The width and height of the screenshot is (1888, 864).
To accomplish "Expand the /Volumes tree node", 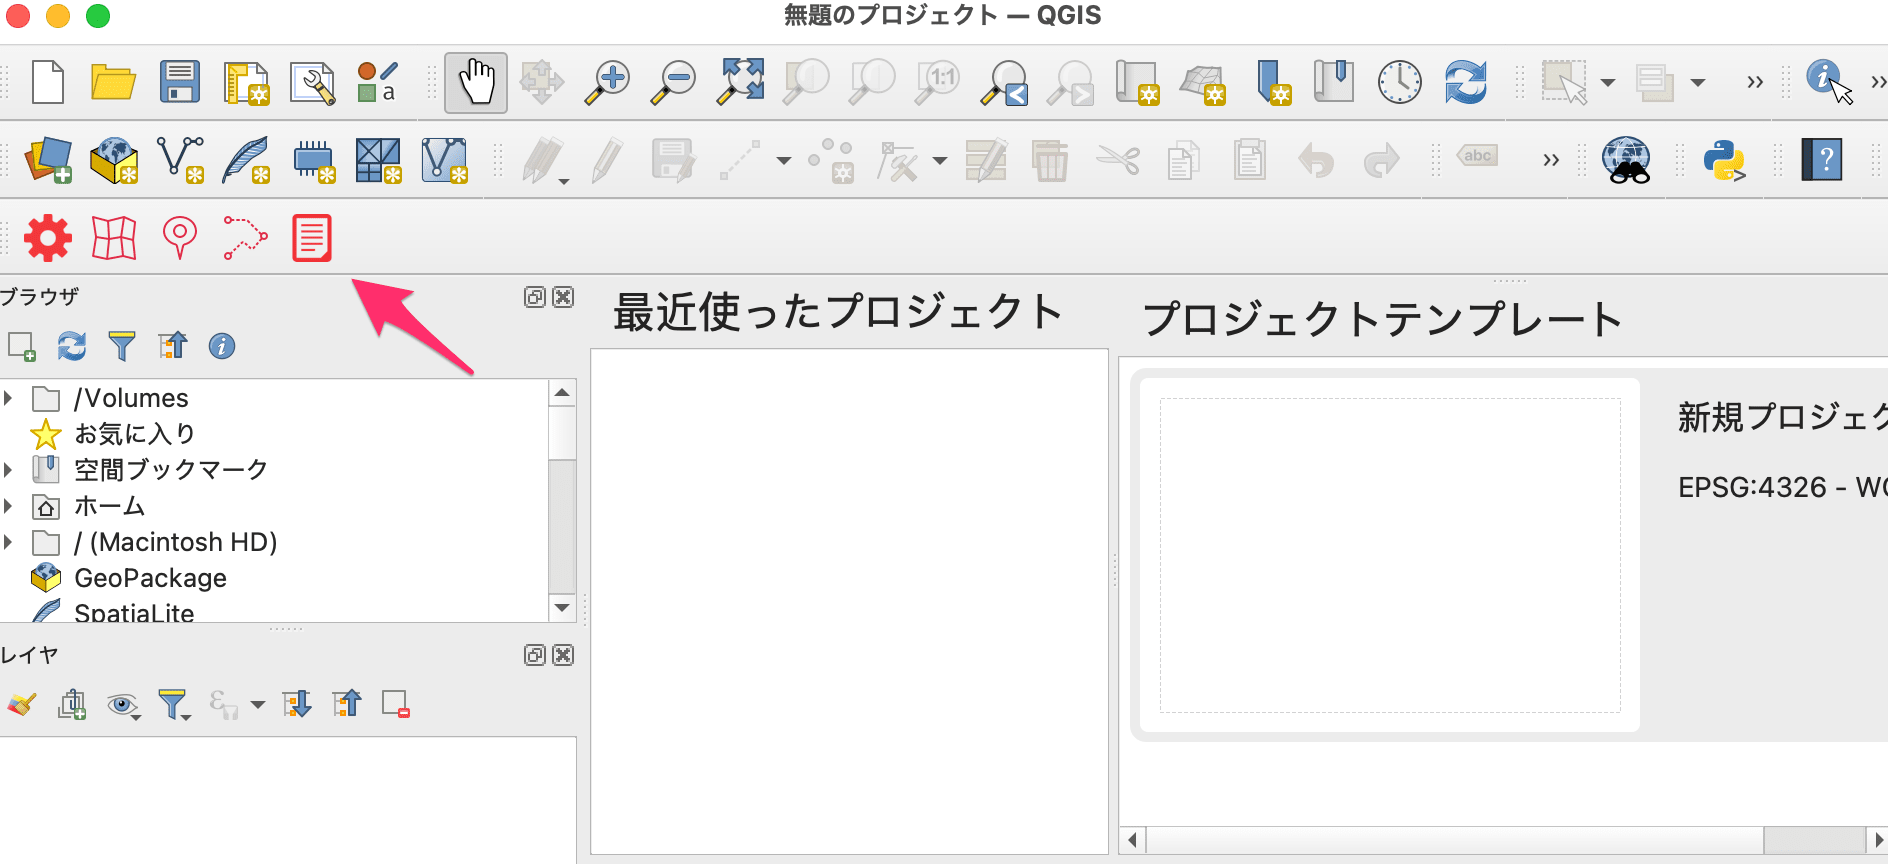I will [x=9, y=398].
